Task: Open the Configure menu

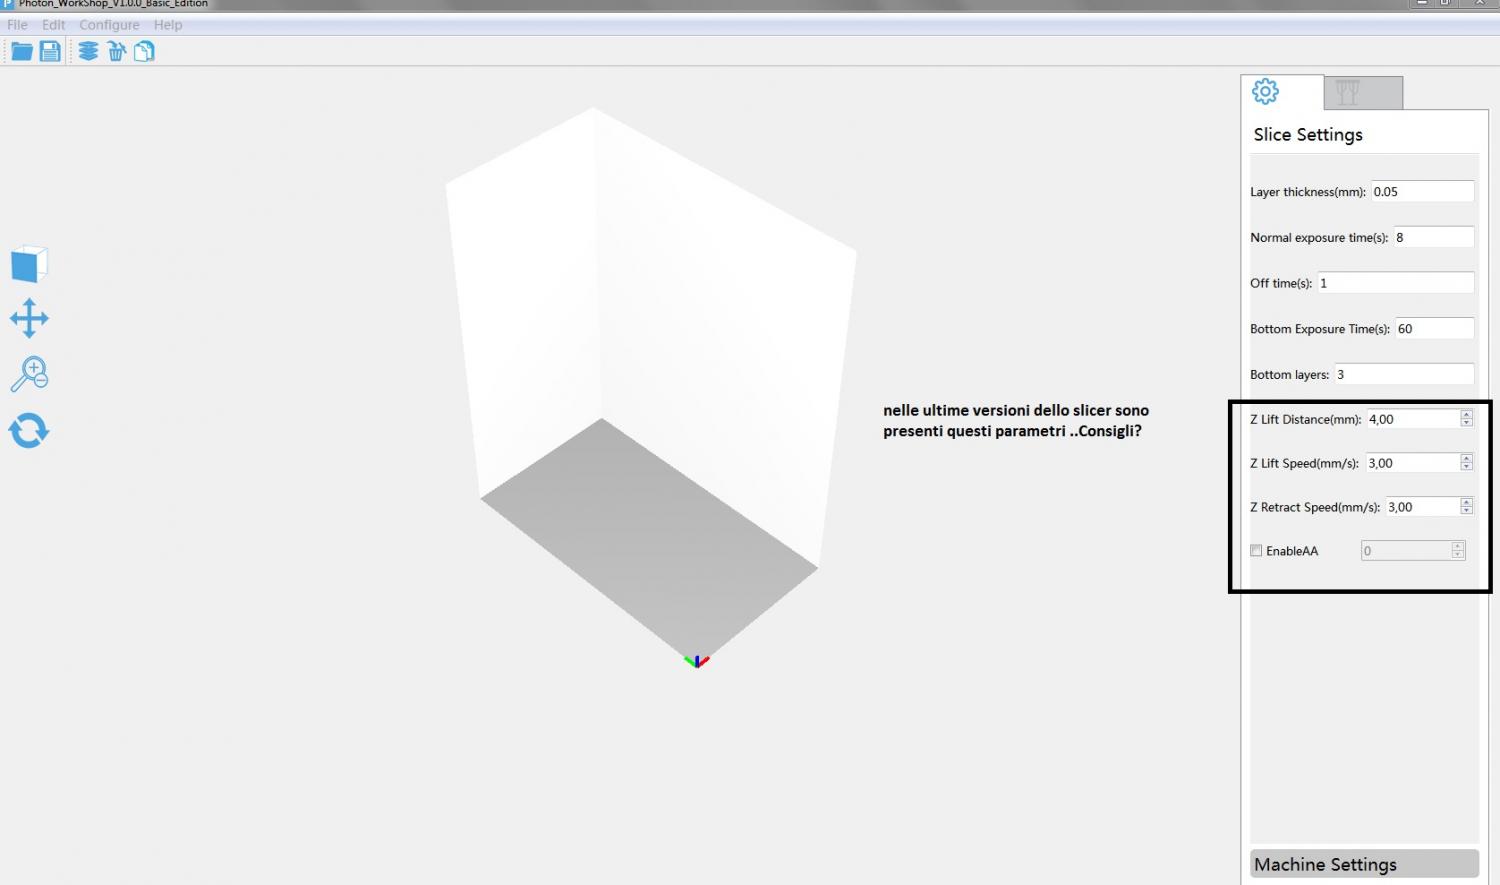Action: [x=109, y=25]
